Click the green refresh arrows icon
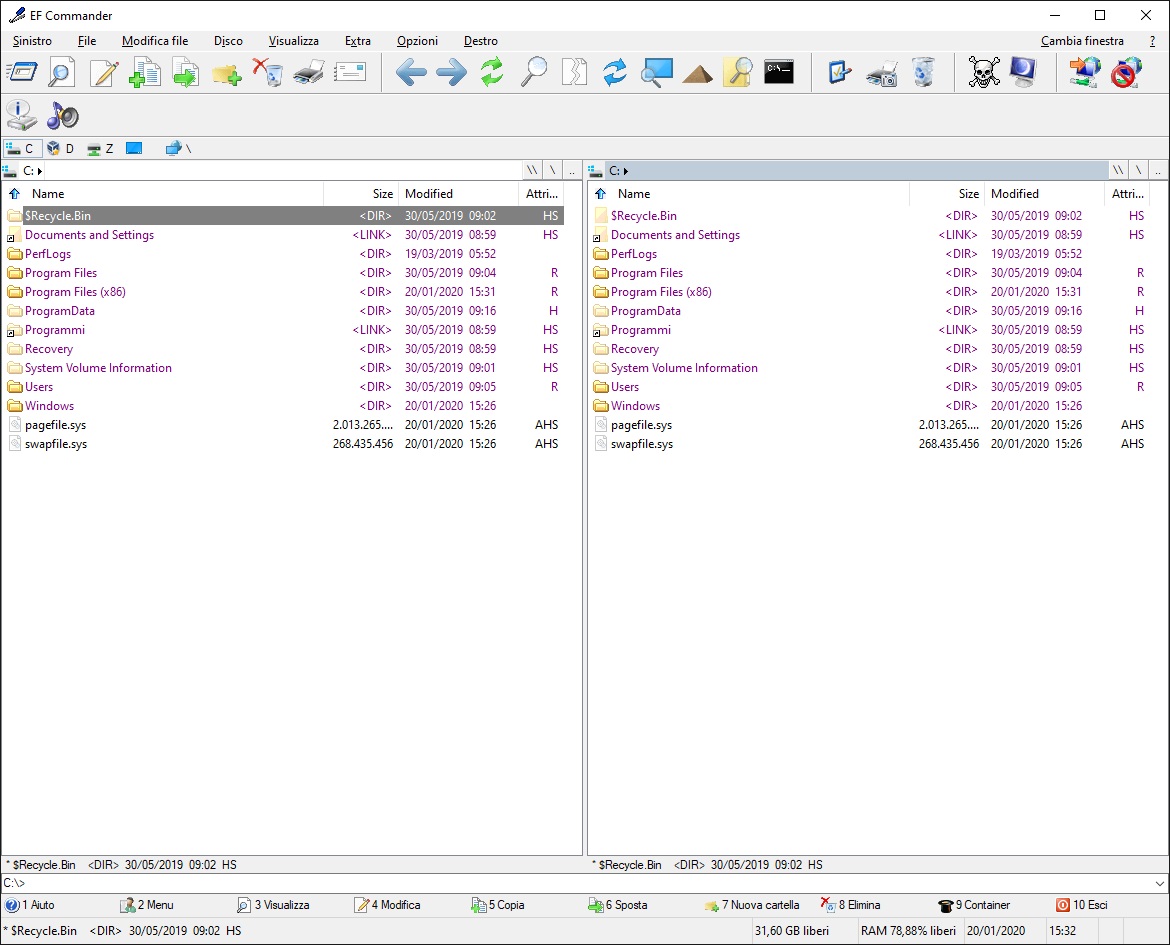Image resolution: width=1170 pixels, height=945 pixels. point(492,72)
